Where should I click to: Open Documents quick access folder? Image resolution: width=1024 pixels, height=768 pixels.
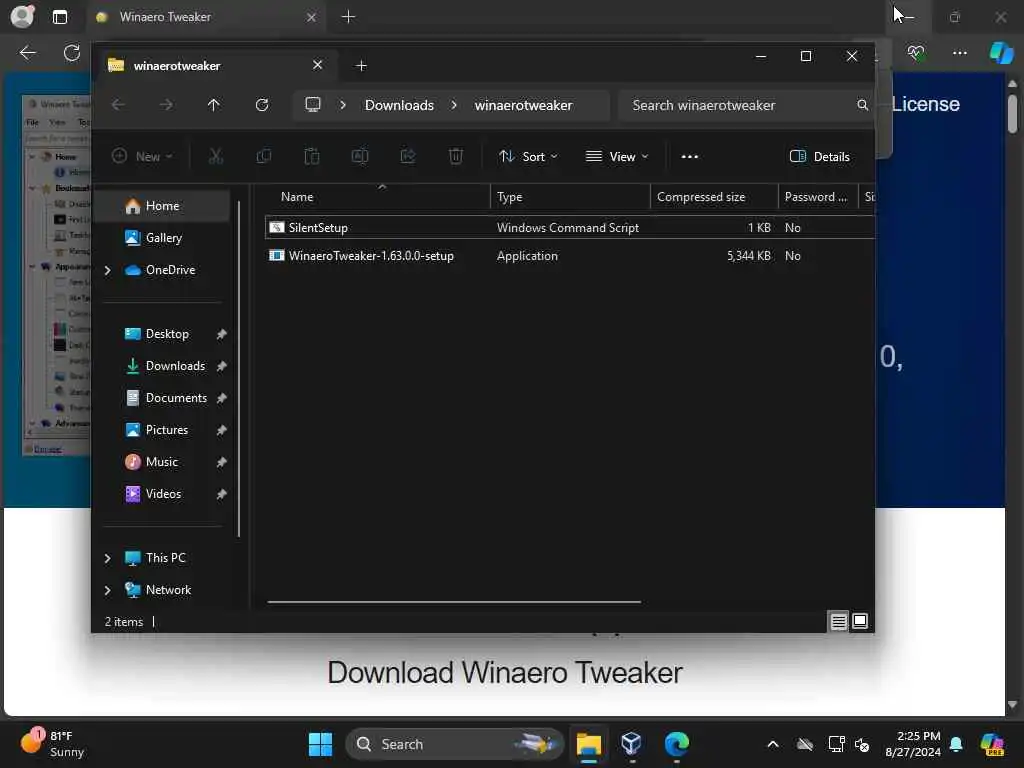click(x=176, y=398)
